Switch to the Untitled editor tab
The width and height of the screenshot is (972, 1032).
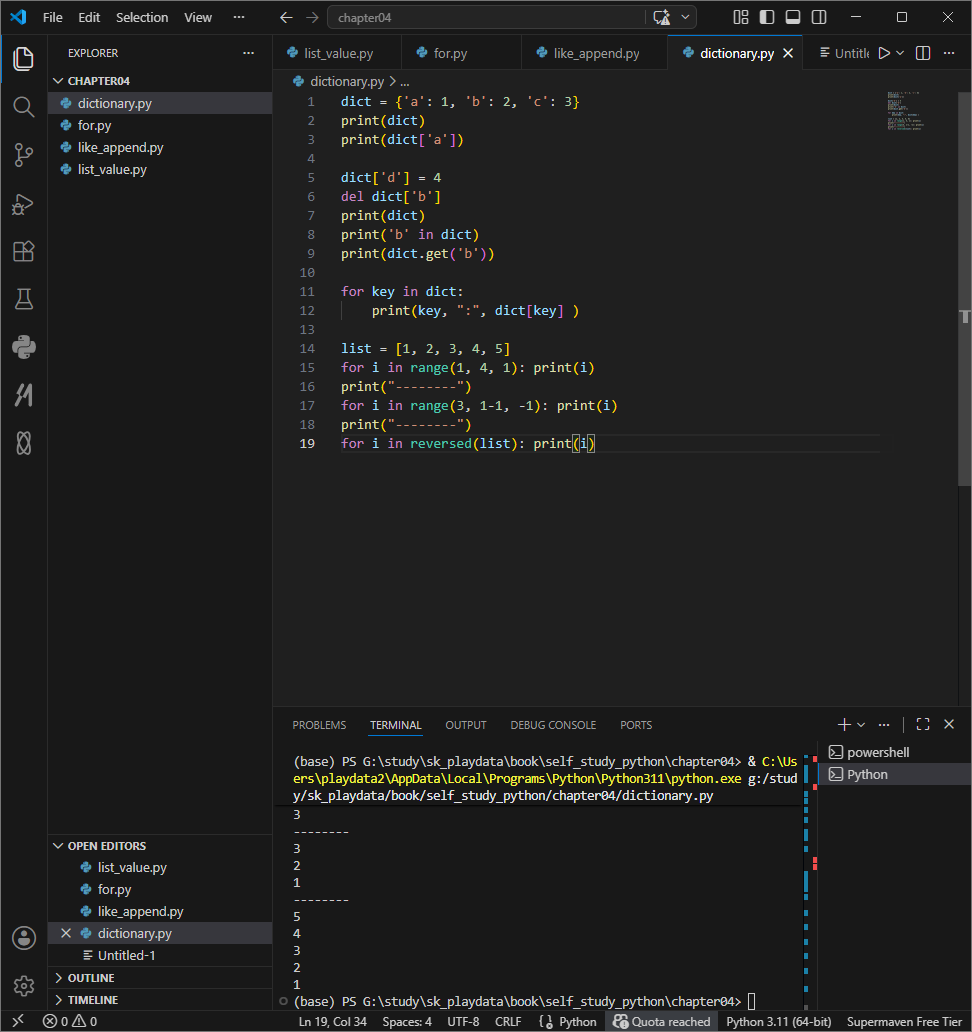tap(842, 53)
